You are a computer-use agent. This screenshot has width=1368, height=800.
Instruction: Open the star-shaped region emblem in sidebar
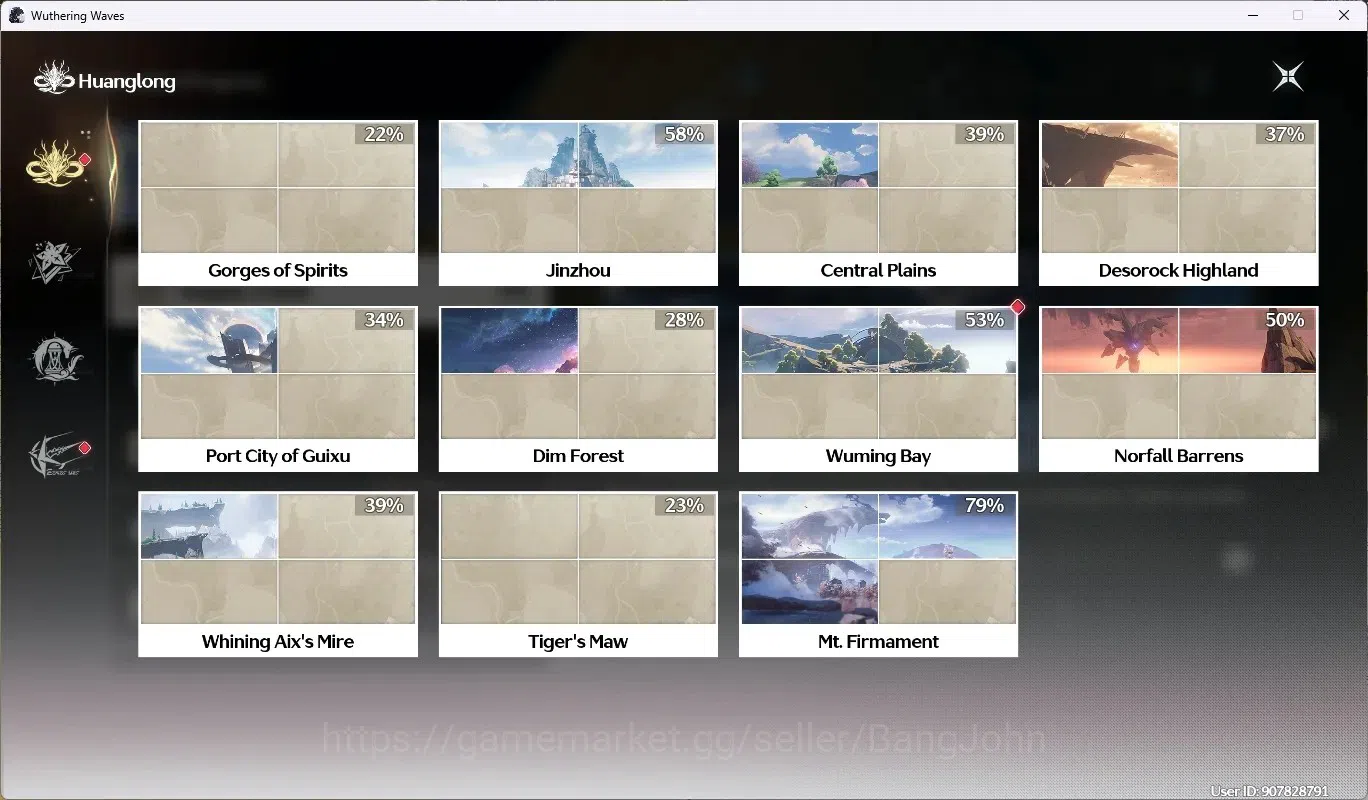pos(55,261)
